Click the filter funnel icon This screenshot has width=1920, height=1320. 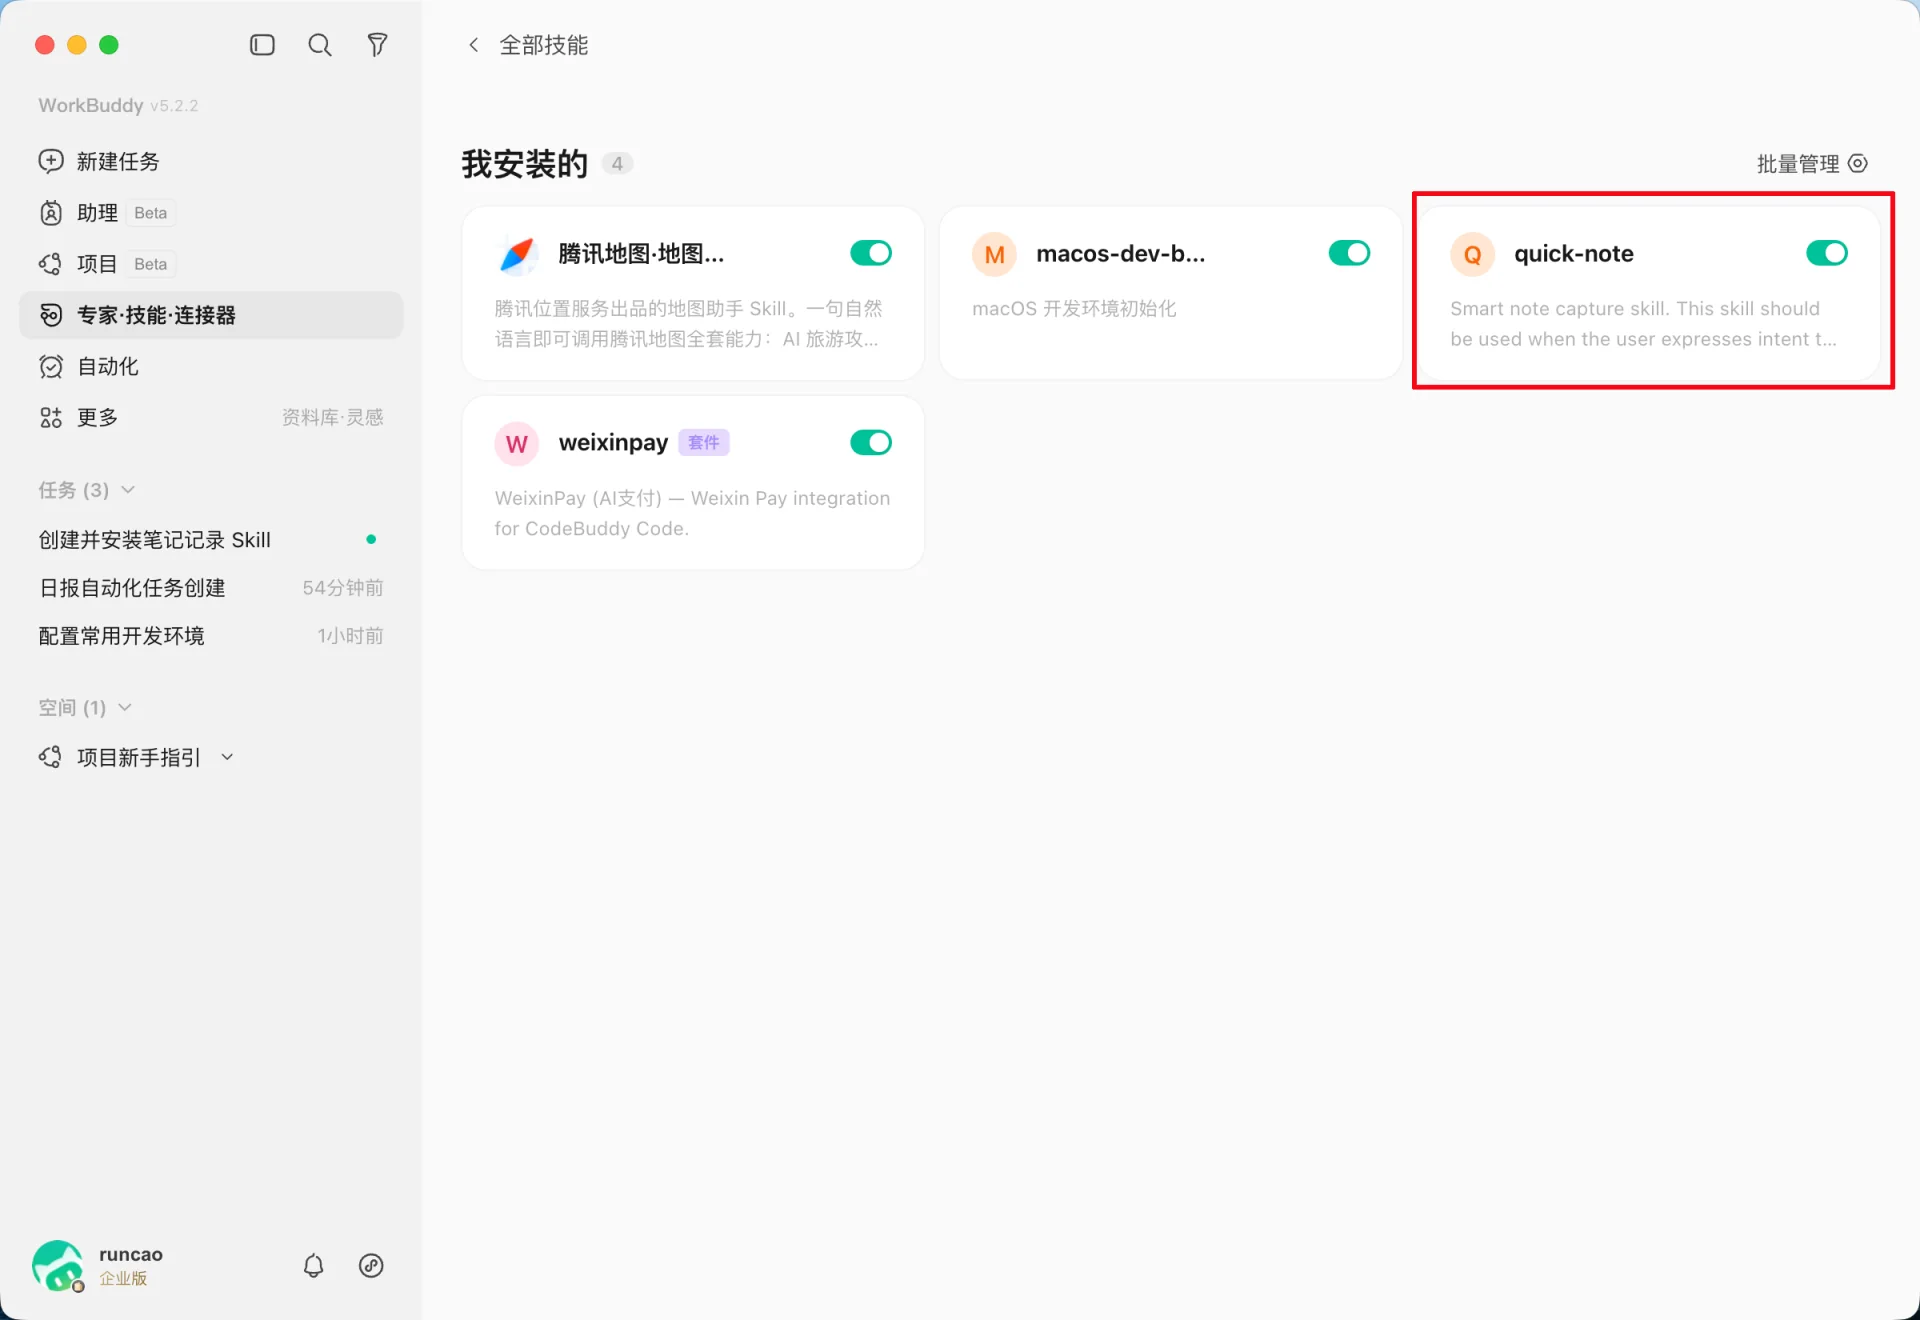point(377,45)
